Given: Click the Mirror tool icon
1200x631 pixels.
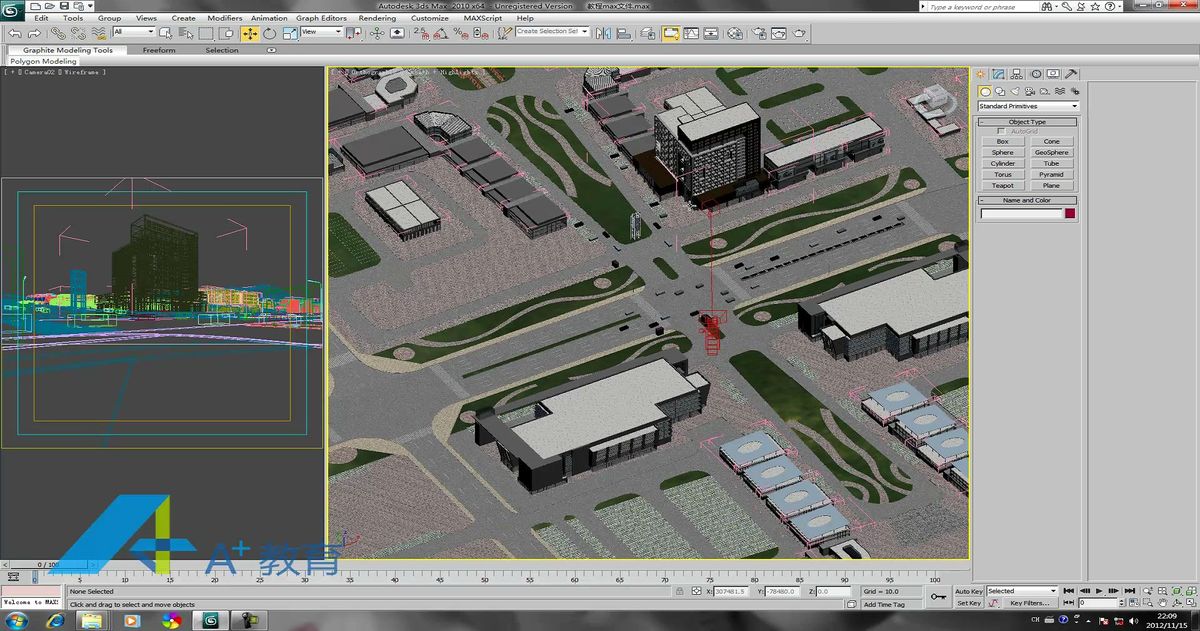Looking at the screenshot, I should click(x=603, y=33).
